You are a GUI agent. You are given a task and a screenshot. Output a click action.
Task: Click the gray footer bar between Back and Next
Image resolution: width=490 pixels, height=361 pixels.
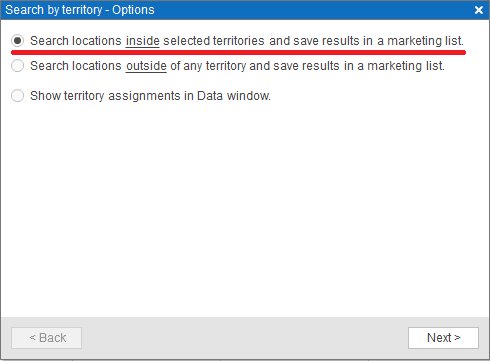coord(245,338)
